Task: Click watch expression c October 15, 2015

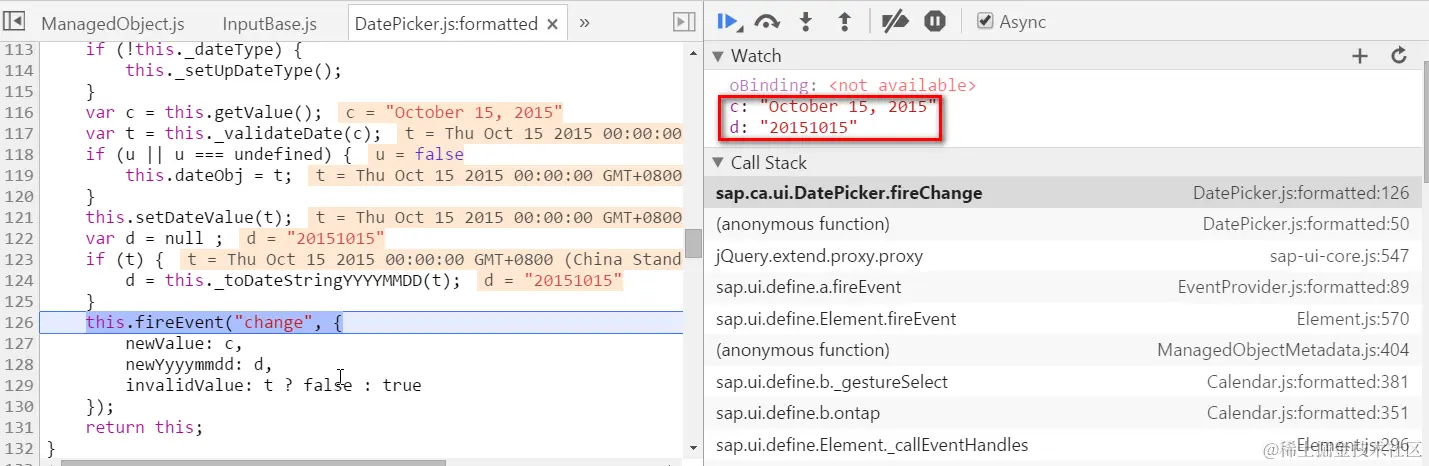Action: click(833, 106)
